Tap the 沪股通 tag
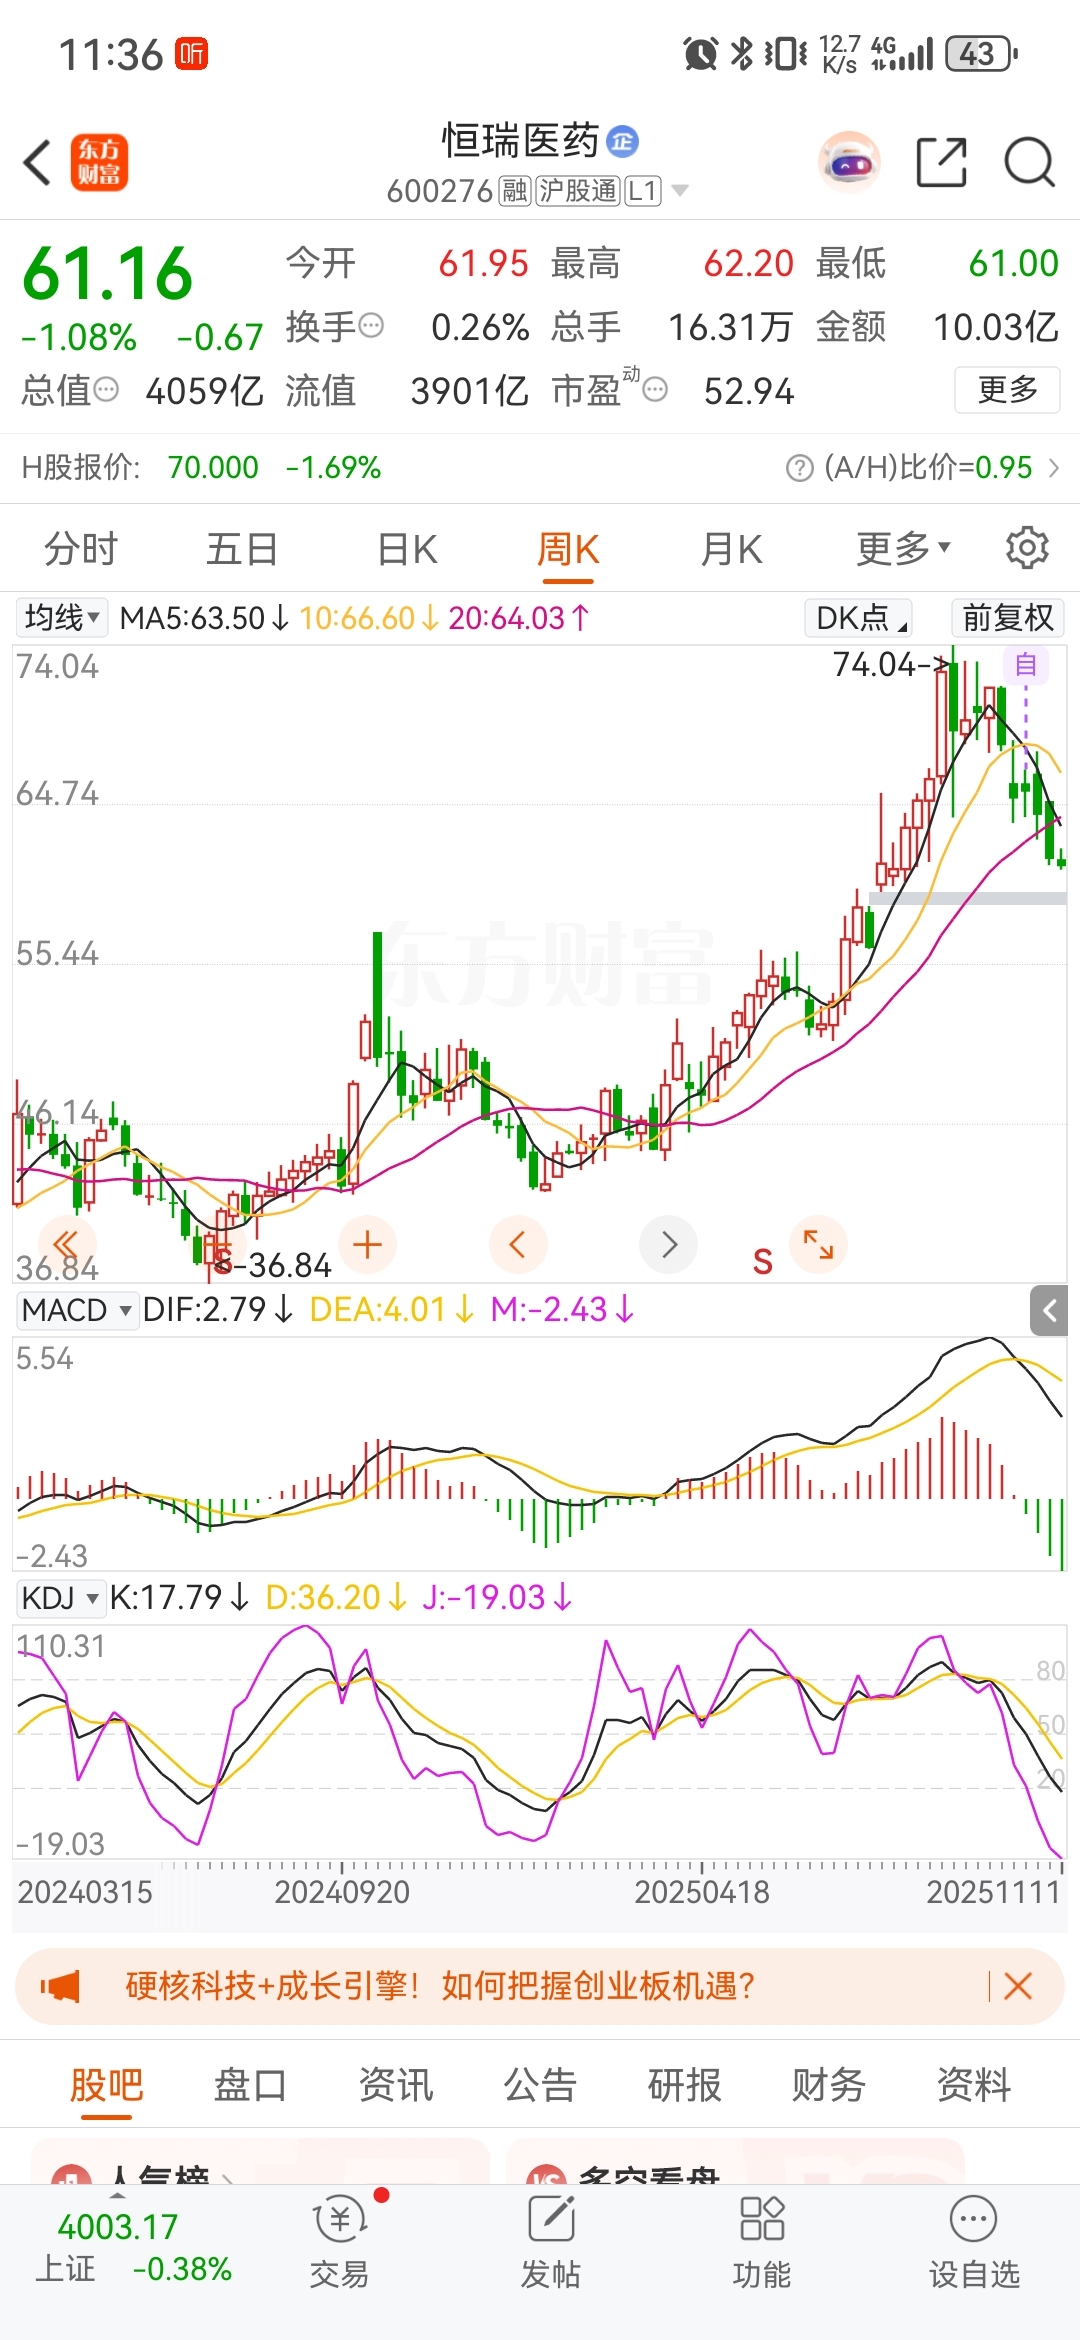This screenshot has width=1080, height=2340. point(578,190)
